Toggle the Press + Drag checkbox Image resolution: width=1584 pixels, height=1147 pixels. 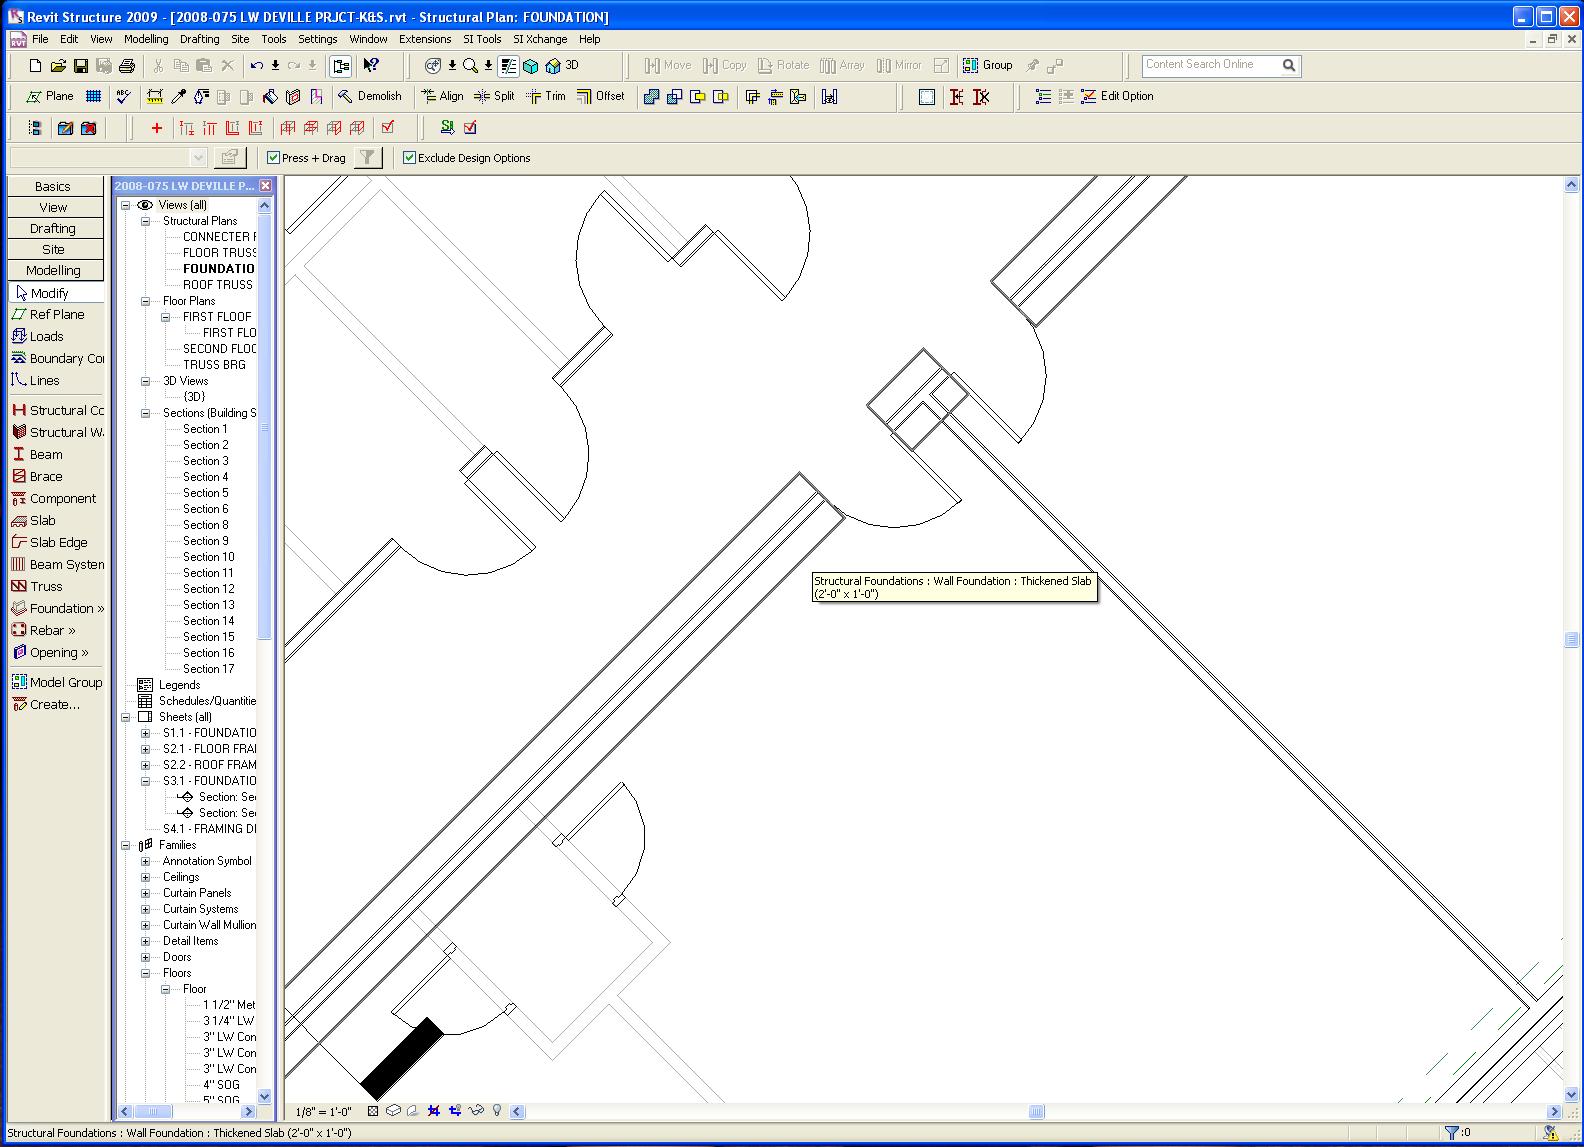pos(273,158)
